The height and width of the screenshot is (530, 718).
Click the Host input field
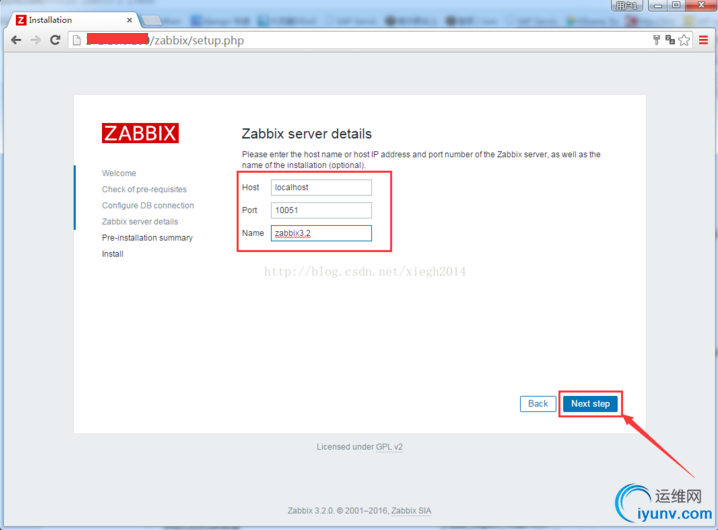[321, 187]
